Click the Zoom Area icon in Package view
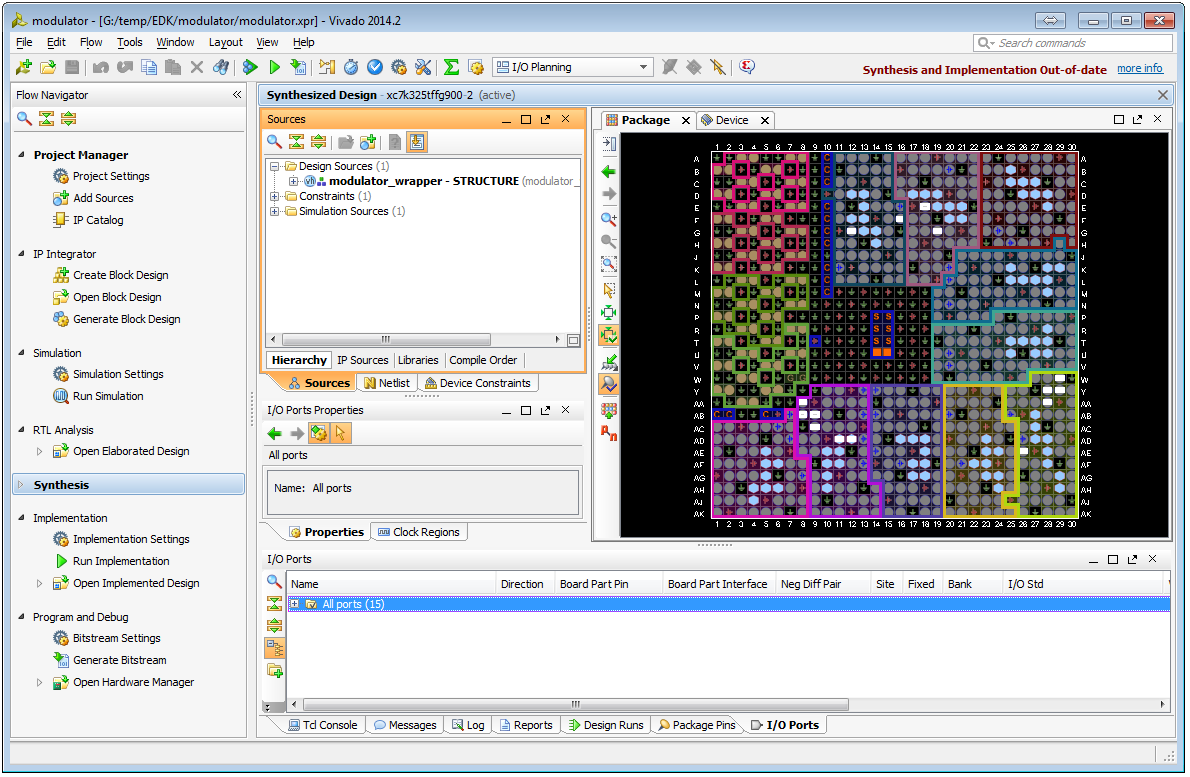The width and height of the screenshot is (1190, 777). tap(609, 264)
